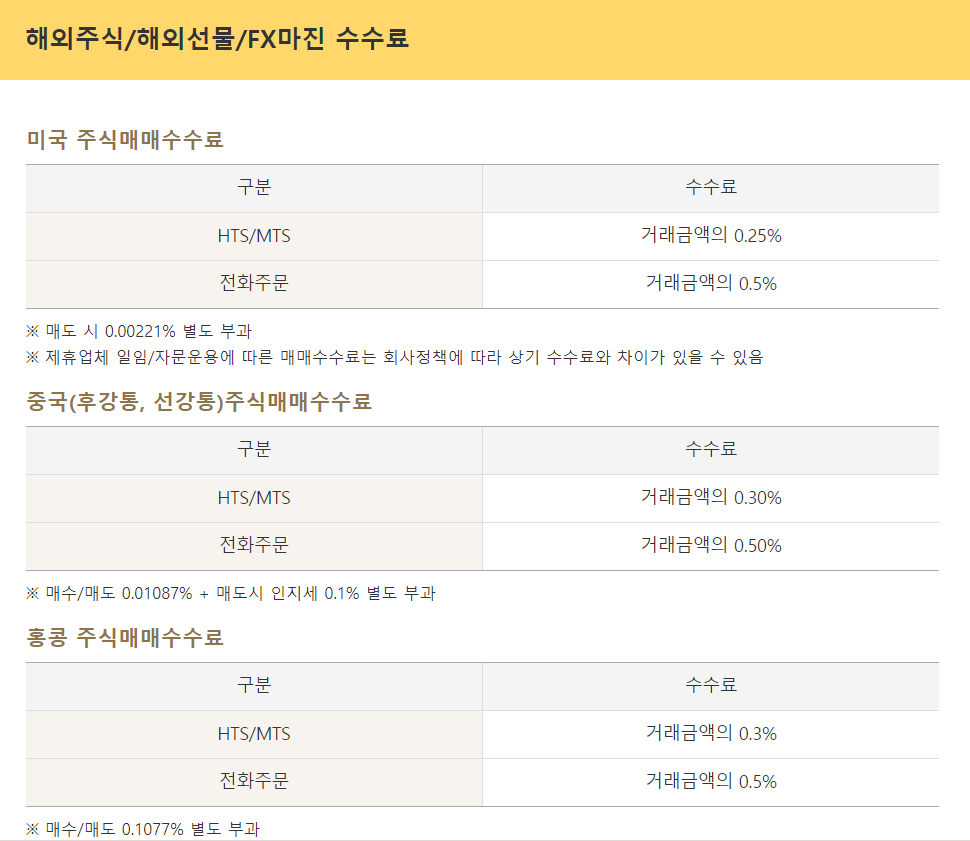Image resolution: width=970 pixels, height=841 pixels.
Task: Select Hong Kong phone order fee 거래금액의 0.5%
Action: (x=711, y=782)
